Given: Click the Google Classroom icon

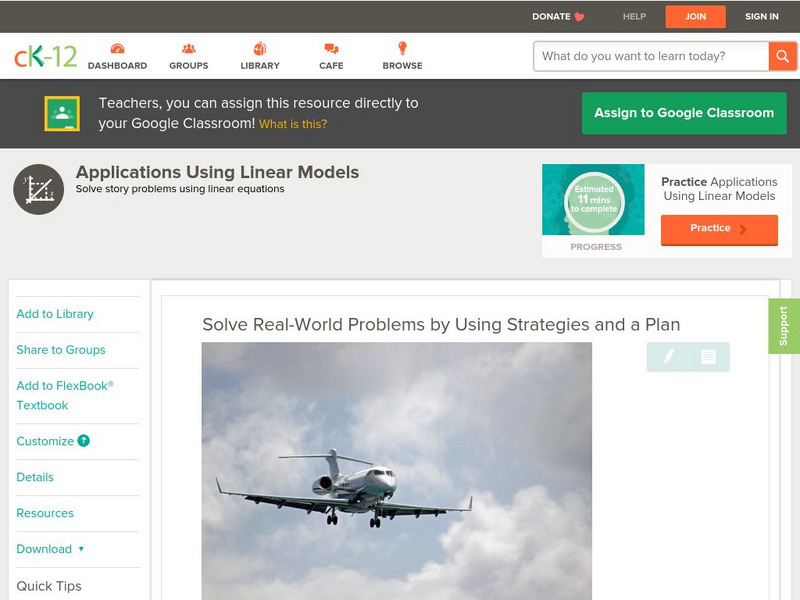Looking at the screenshot, I should pos(62,113).
